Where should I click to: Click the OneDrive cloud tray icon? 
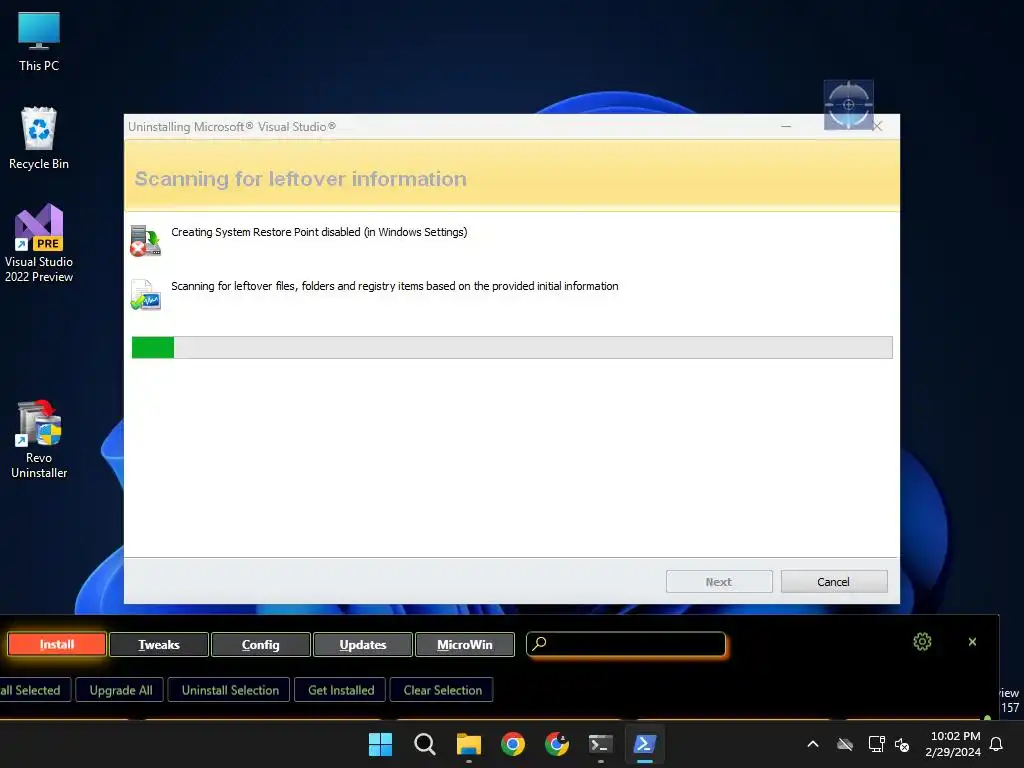point(845,744)
